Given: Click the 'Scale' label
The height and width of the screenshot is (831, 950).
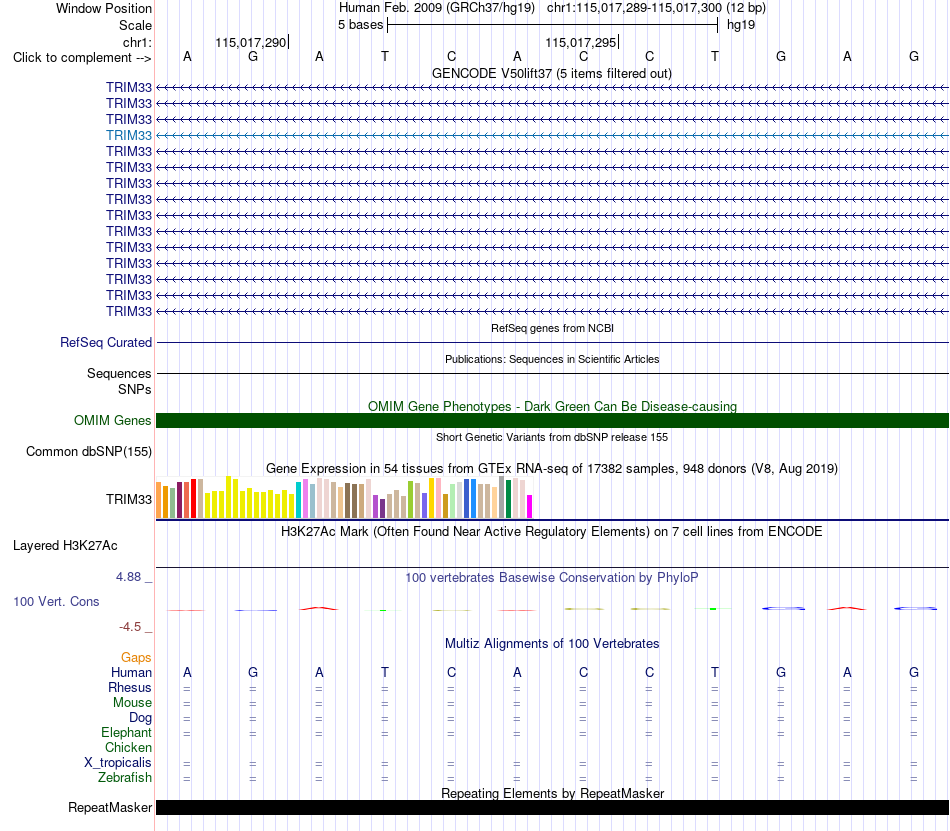Looking at the screenshot, I should [x=135, y=25].
